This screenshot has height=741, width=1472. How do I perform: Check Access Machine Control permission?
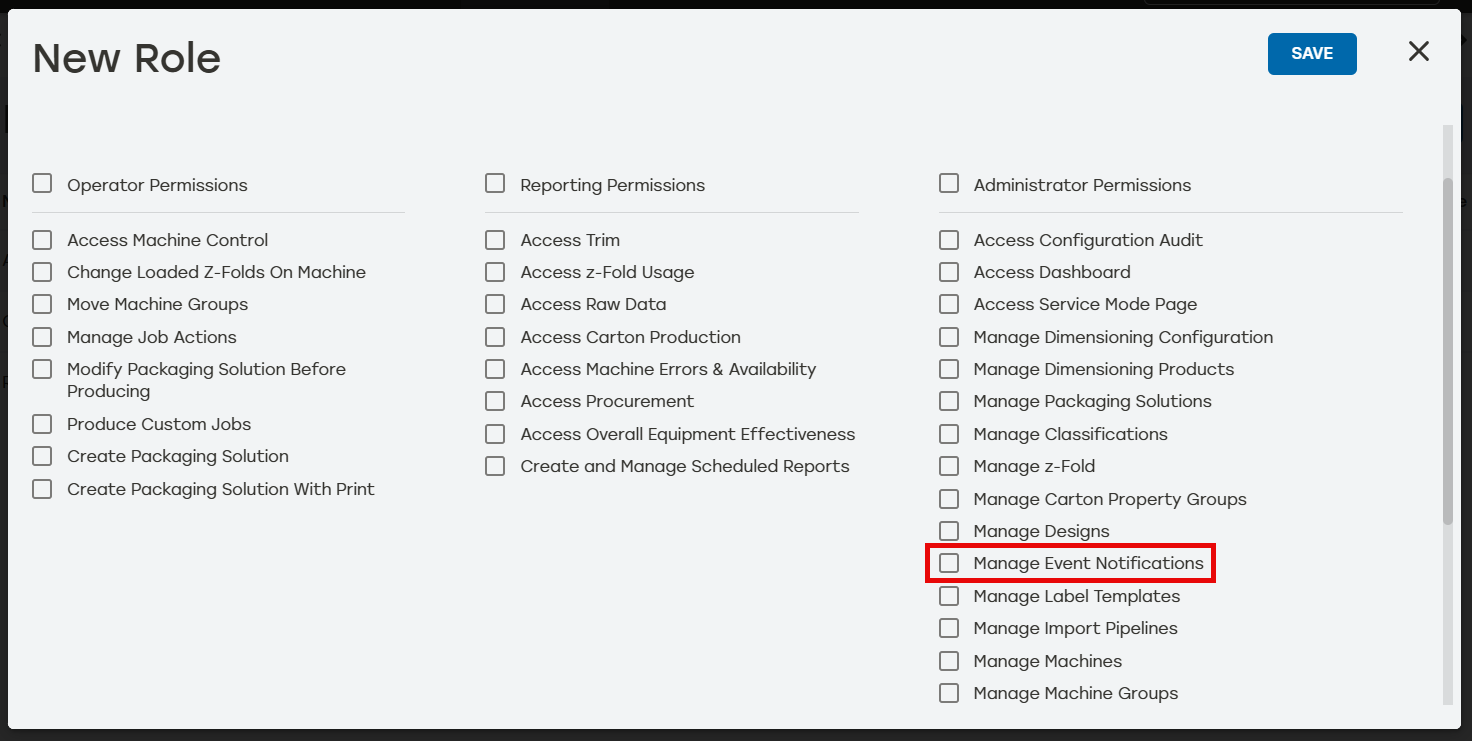[x=42, y=240]
